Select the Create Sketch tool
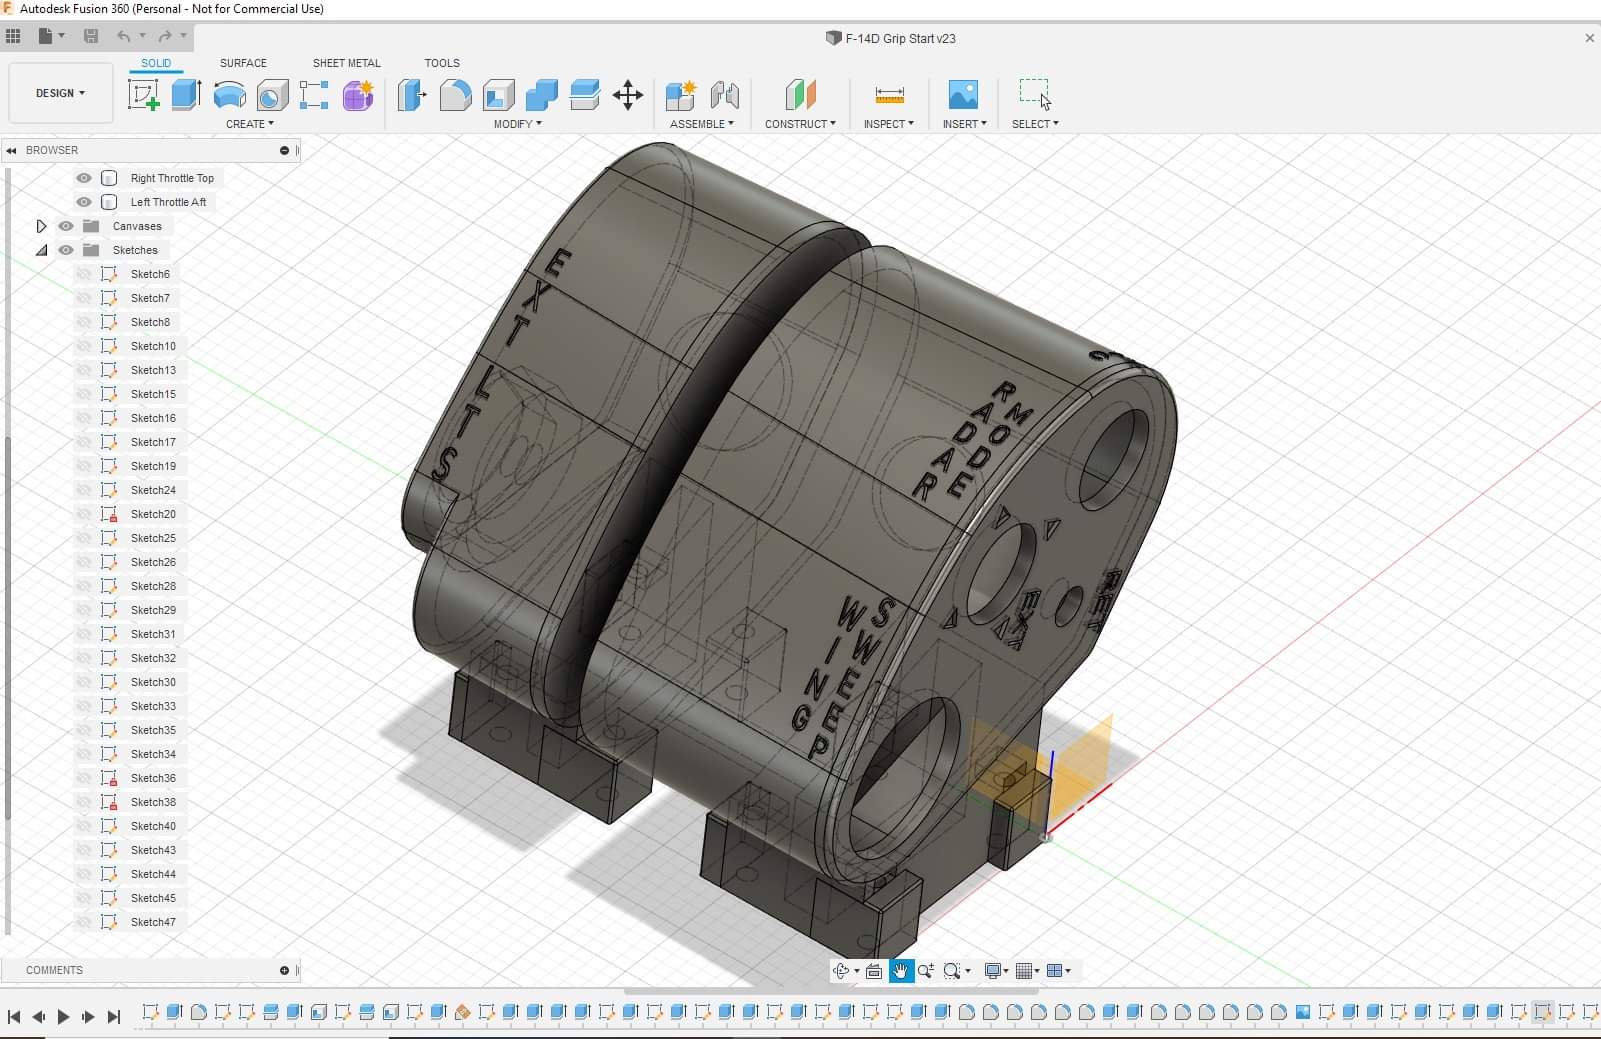Image resolution: width=1601 pixels, height=1039 pixels. click(144, 95)
